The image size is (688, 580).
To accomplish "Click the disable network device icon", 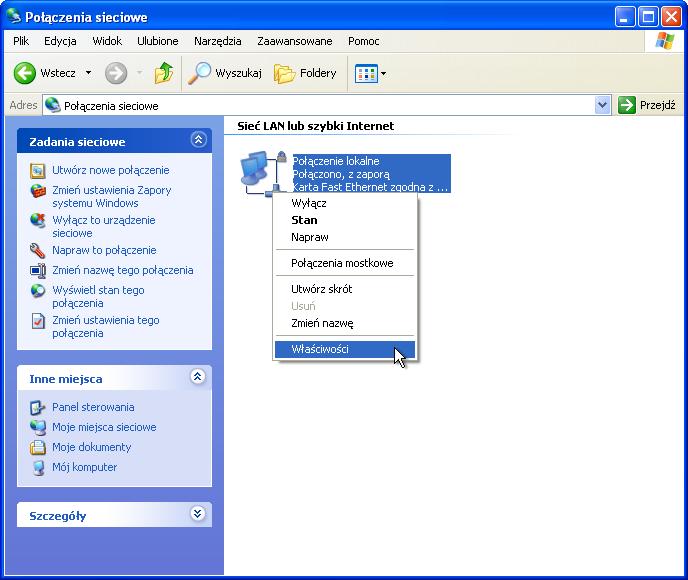I will tap(38, 221).
